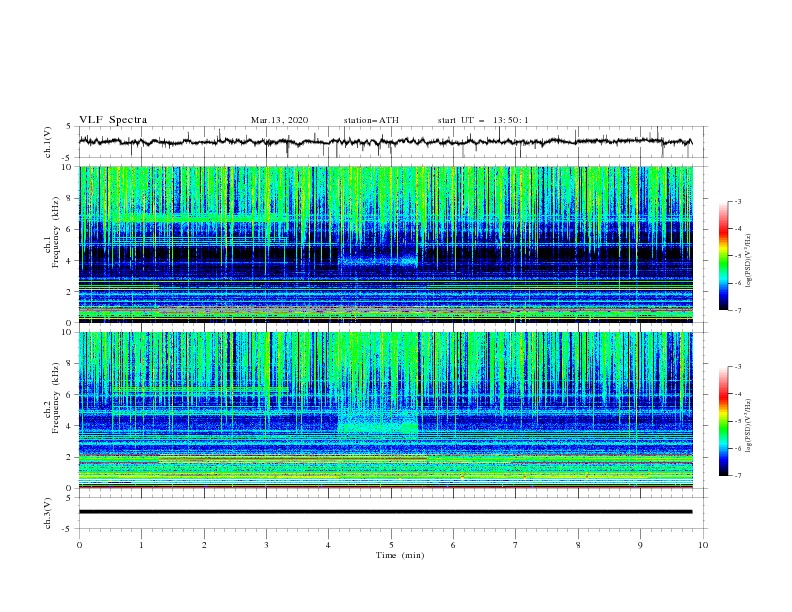Screen dimensions: 792x612
Task: Click time axis tick label "3"
Action: point(267,545)
